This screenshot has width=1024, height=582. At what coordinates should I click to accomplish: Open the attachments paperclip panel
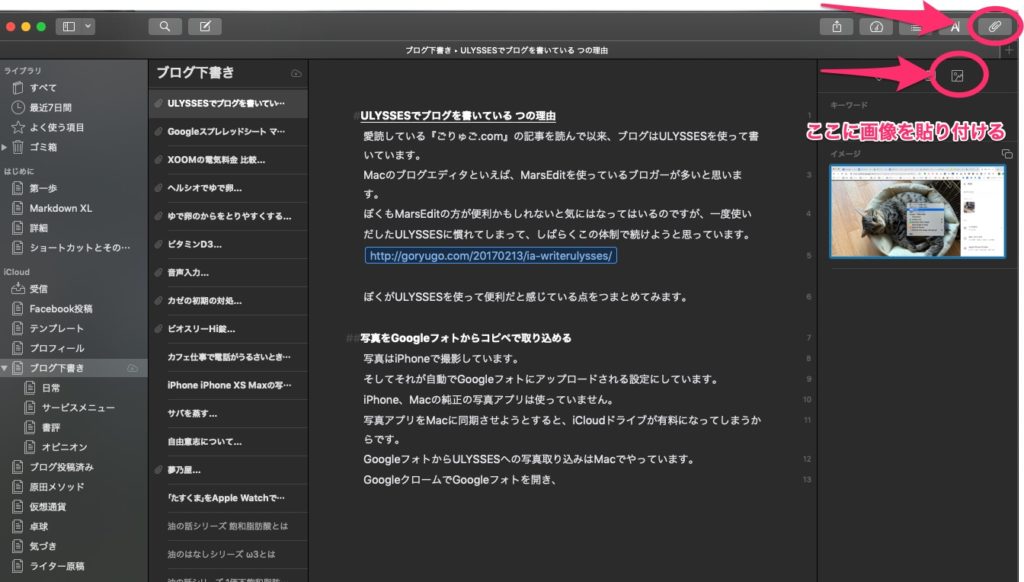coord(995,27)
